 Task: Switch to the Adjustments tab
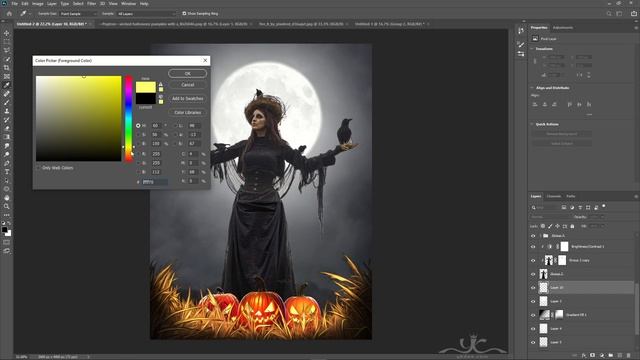click(x=562, y=28)
